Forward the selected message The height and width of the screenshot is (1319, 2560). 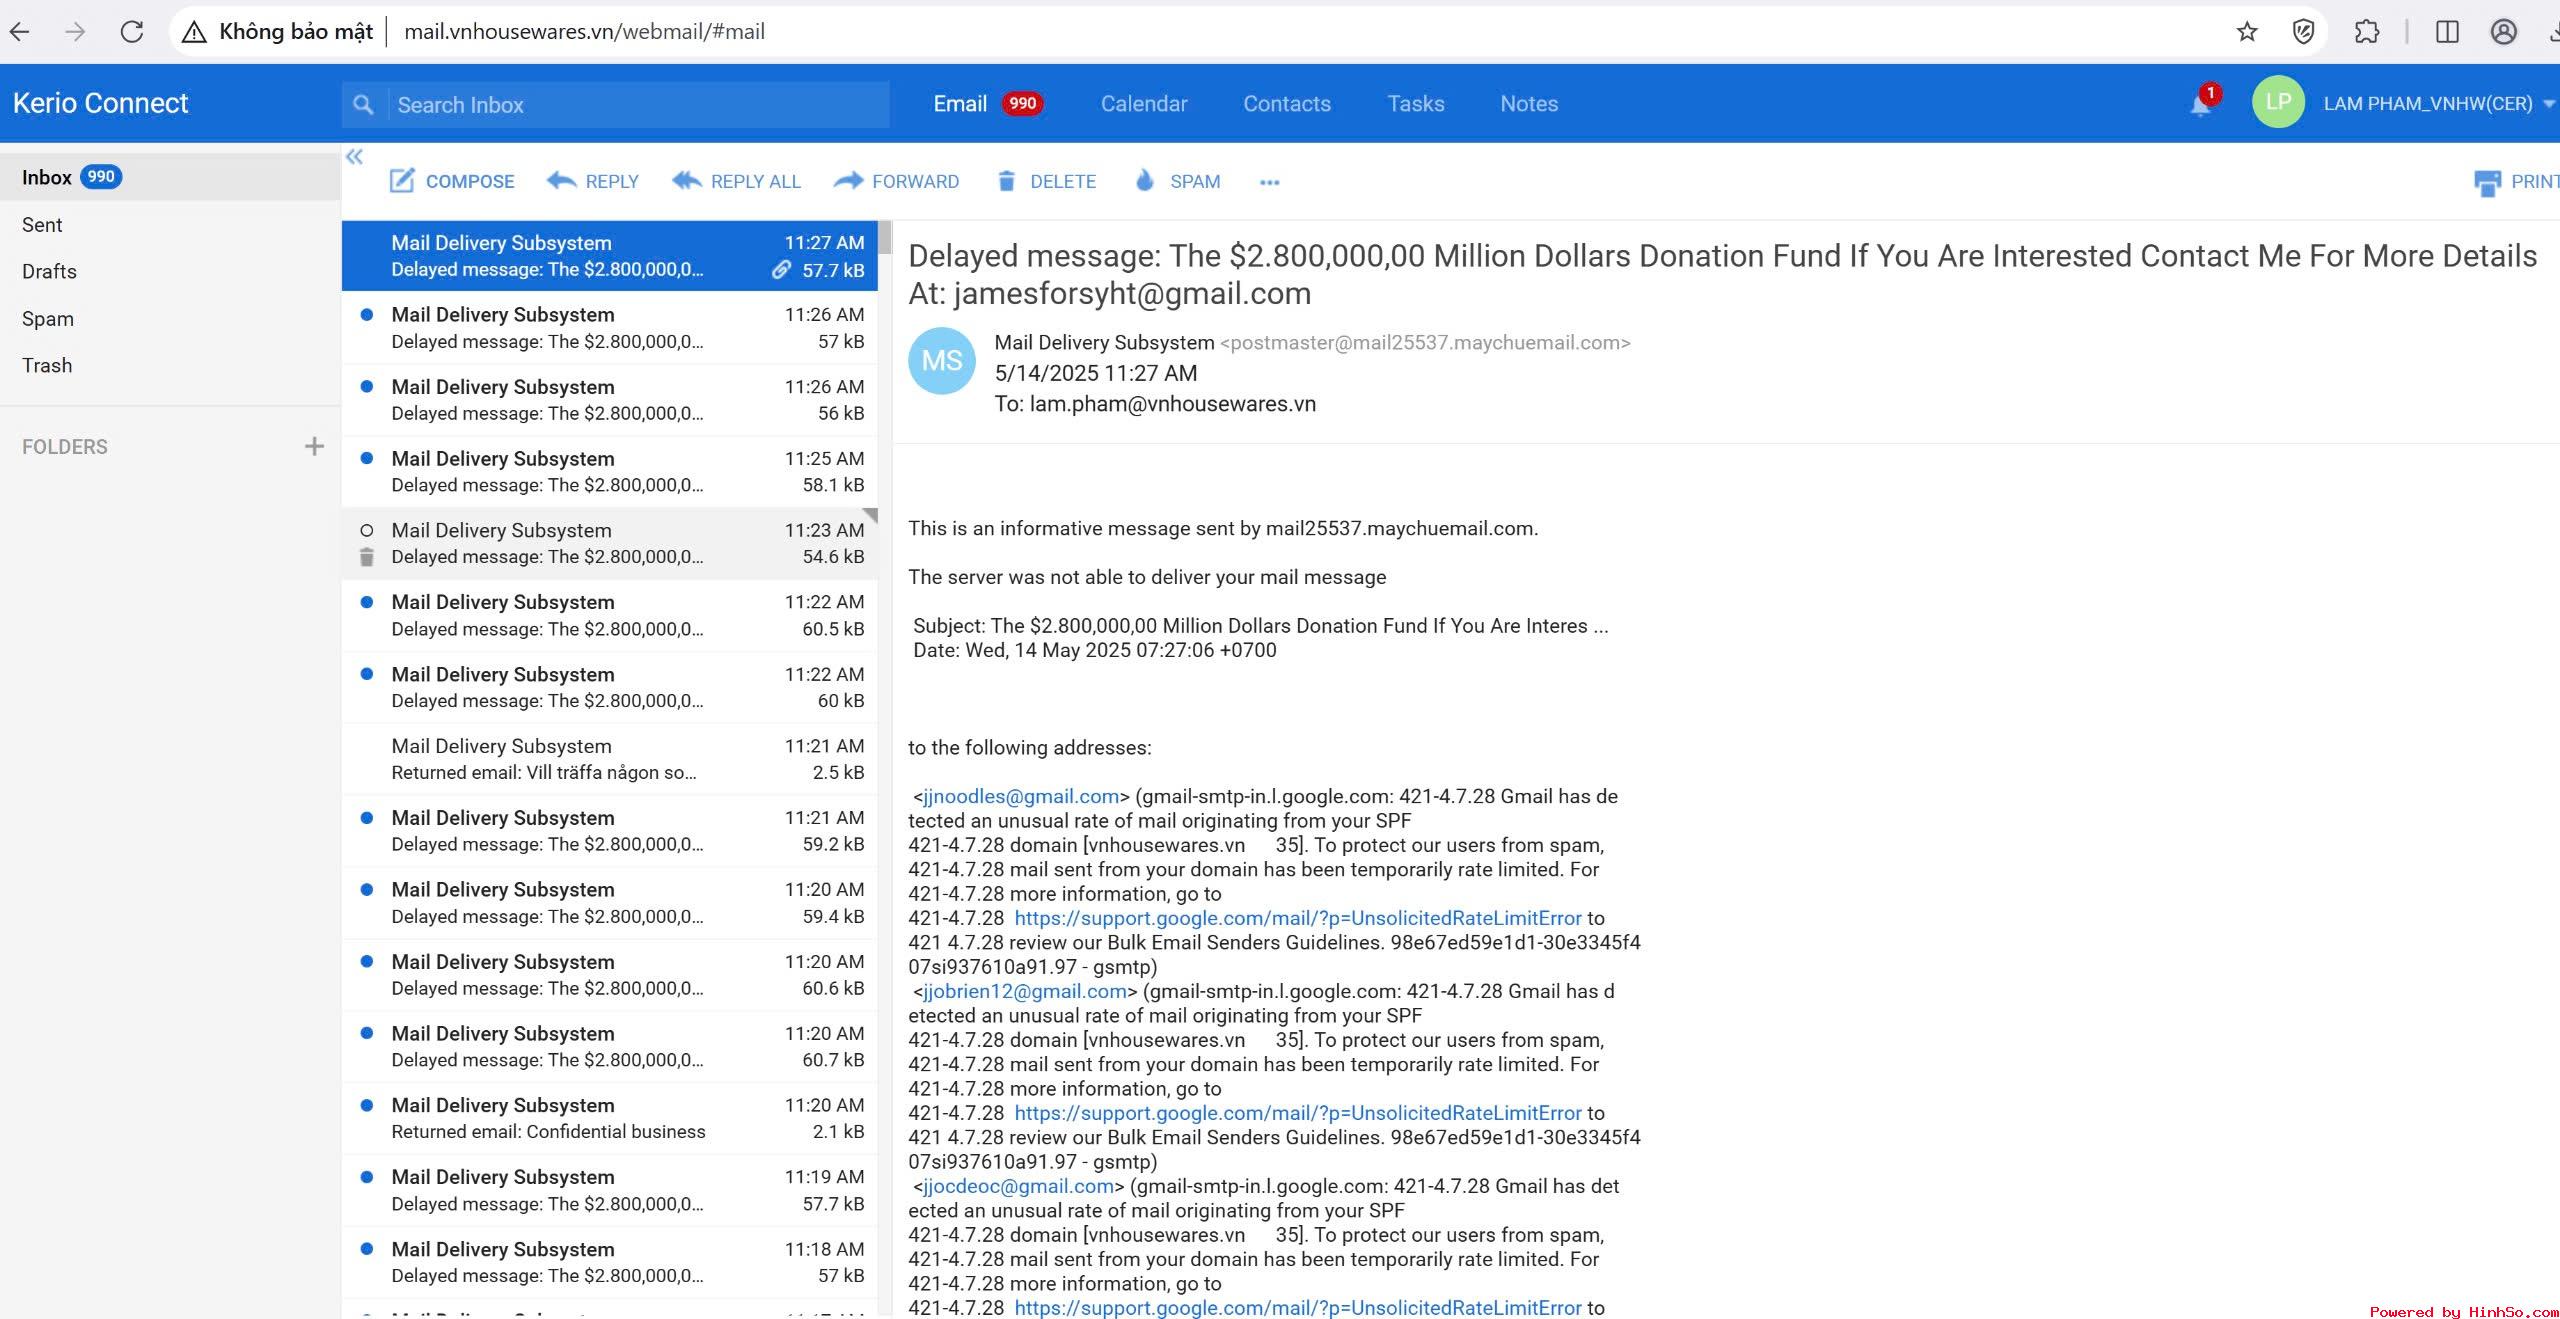pos(896,181)
